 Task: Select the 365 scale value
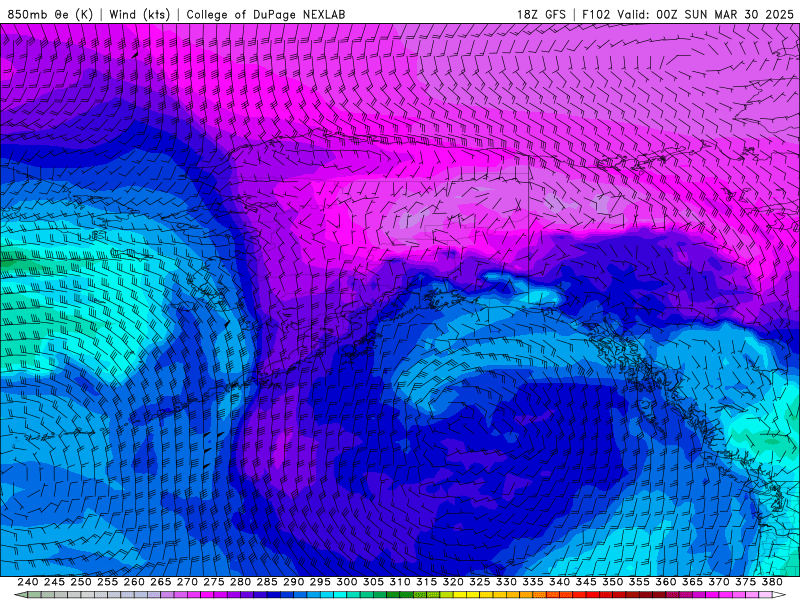coord(692,582)
